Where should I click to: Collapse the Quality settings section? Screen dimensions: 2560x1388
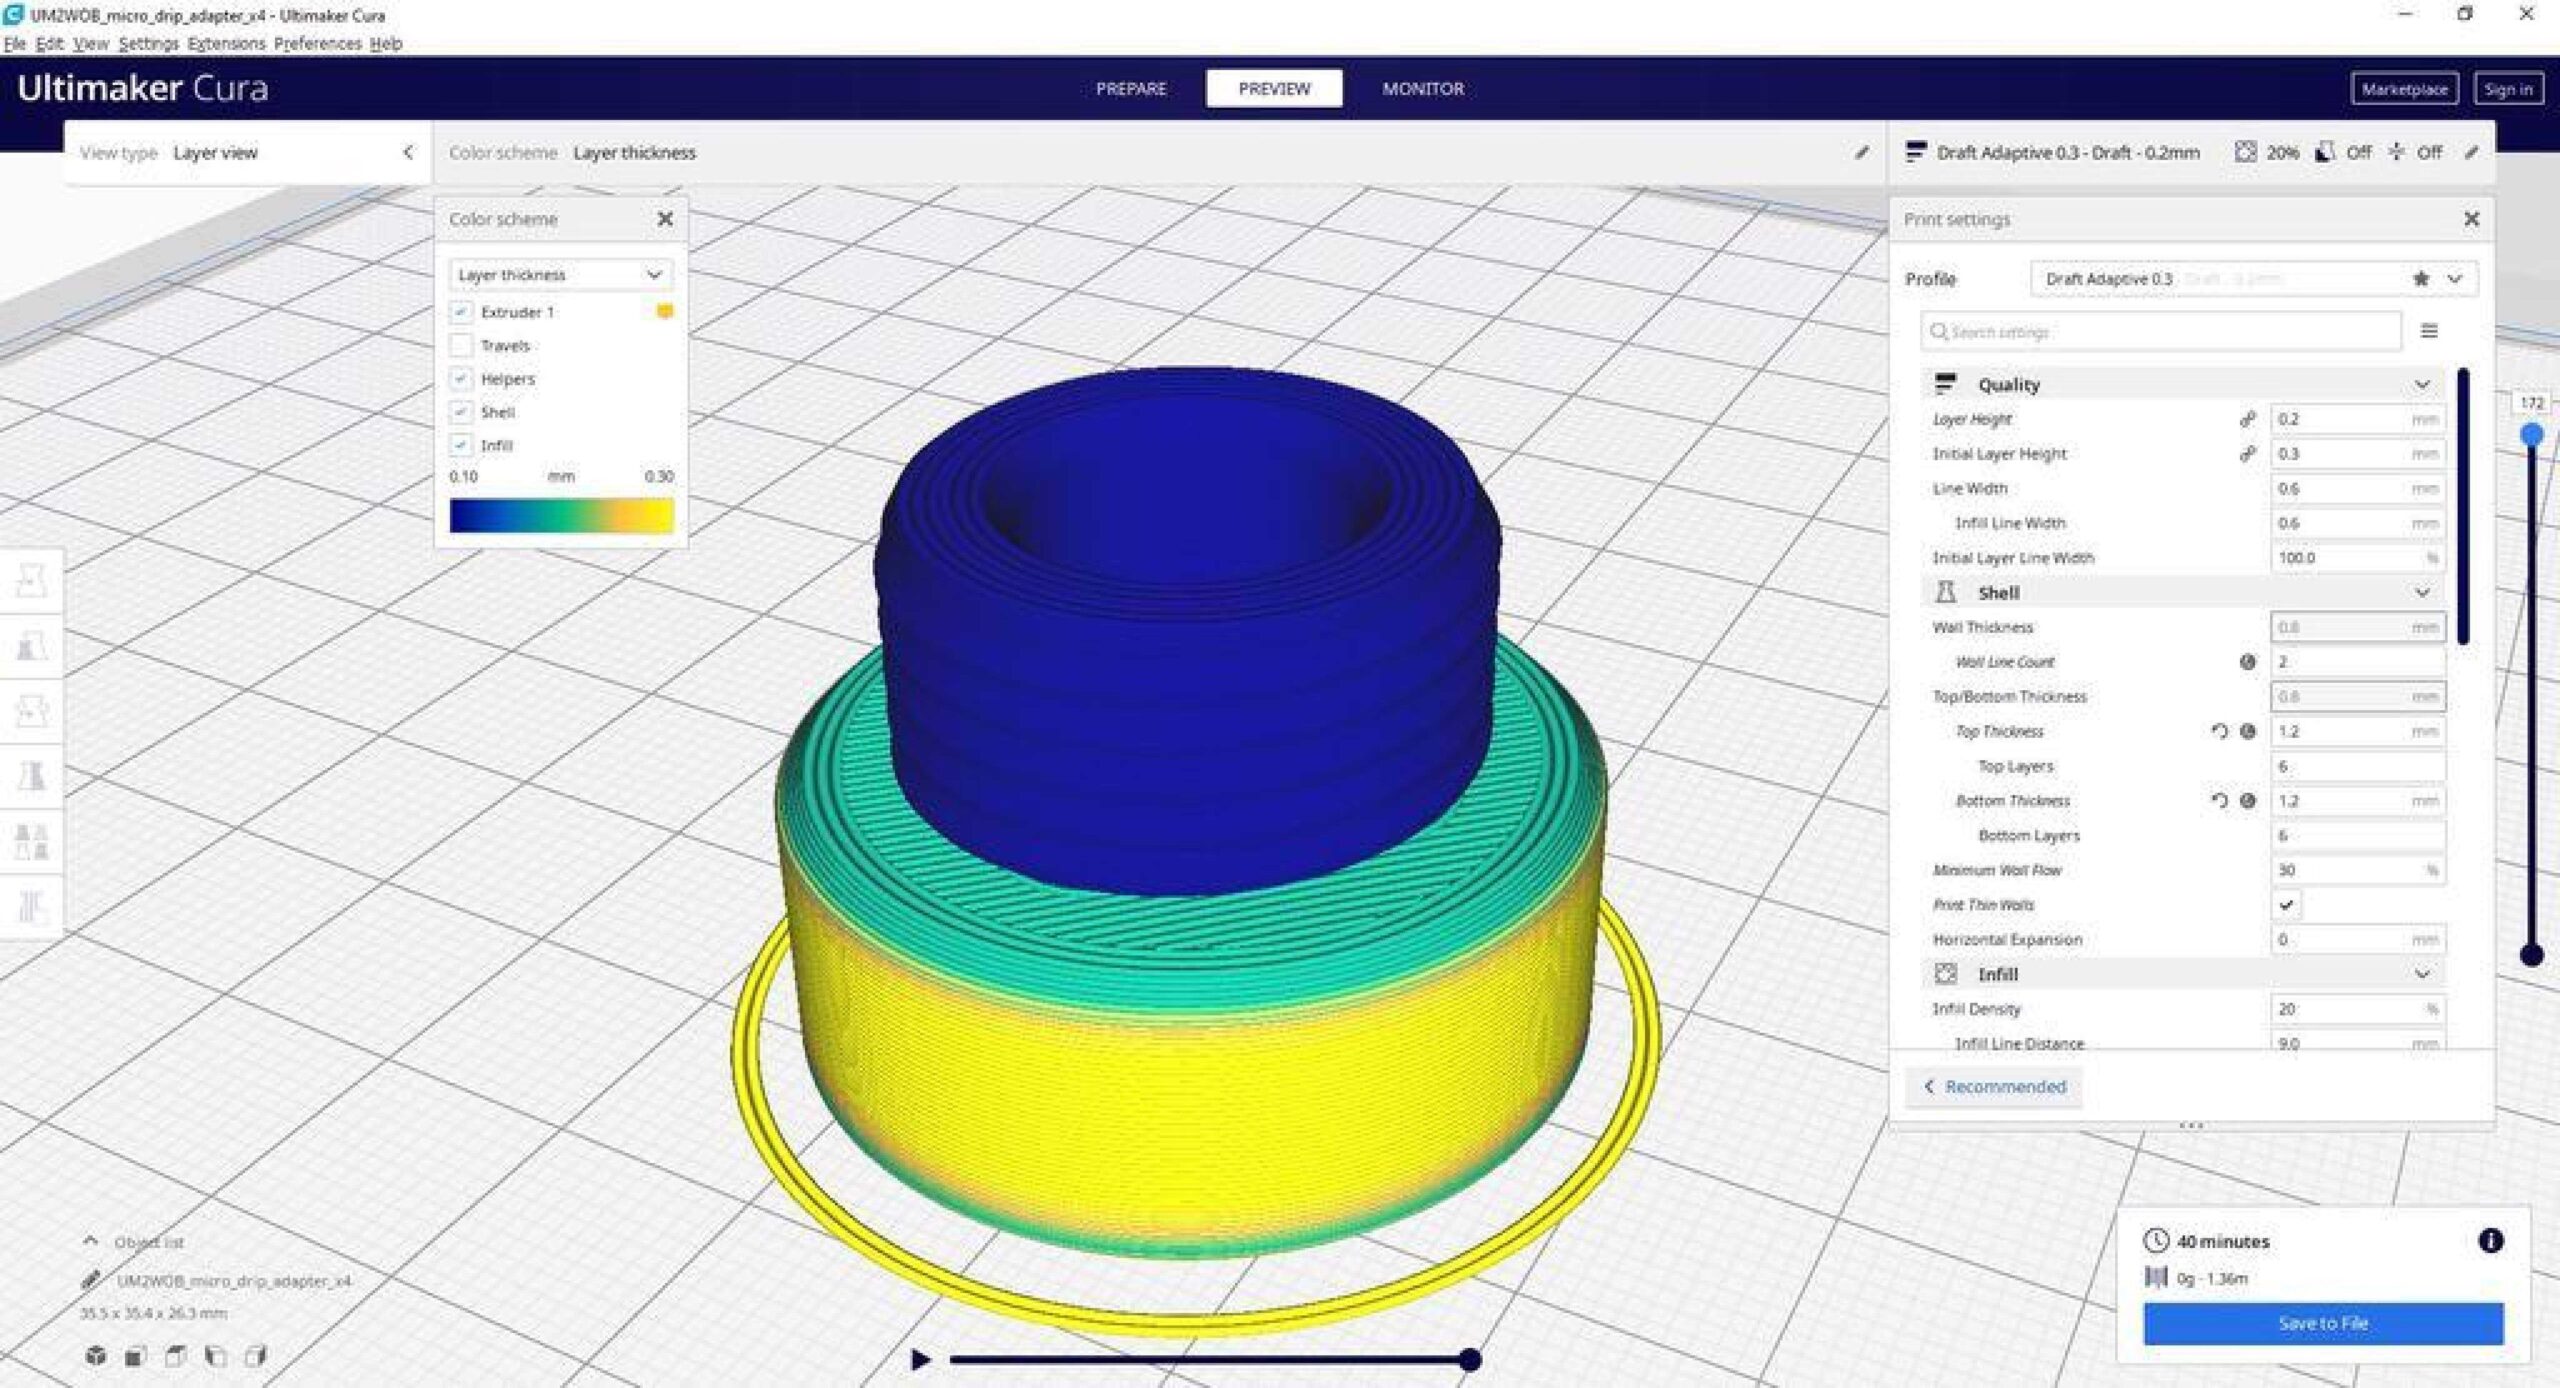pyautogui.click(x=2422, y=384)
